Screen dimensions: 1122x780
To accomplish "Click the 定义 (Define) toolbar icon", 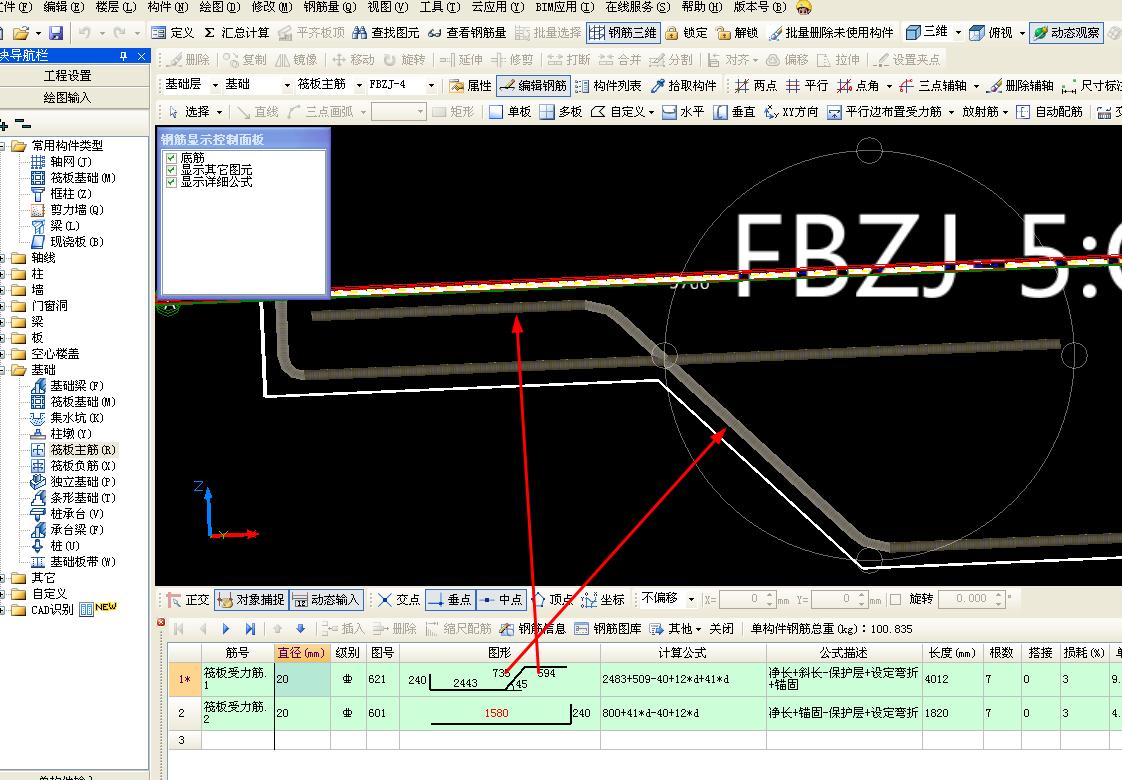I will point(172,33).
